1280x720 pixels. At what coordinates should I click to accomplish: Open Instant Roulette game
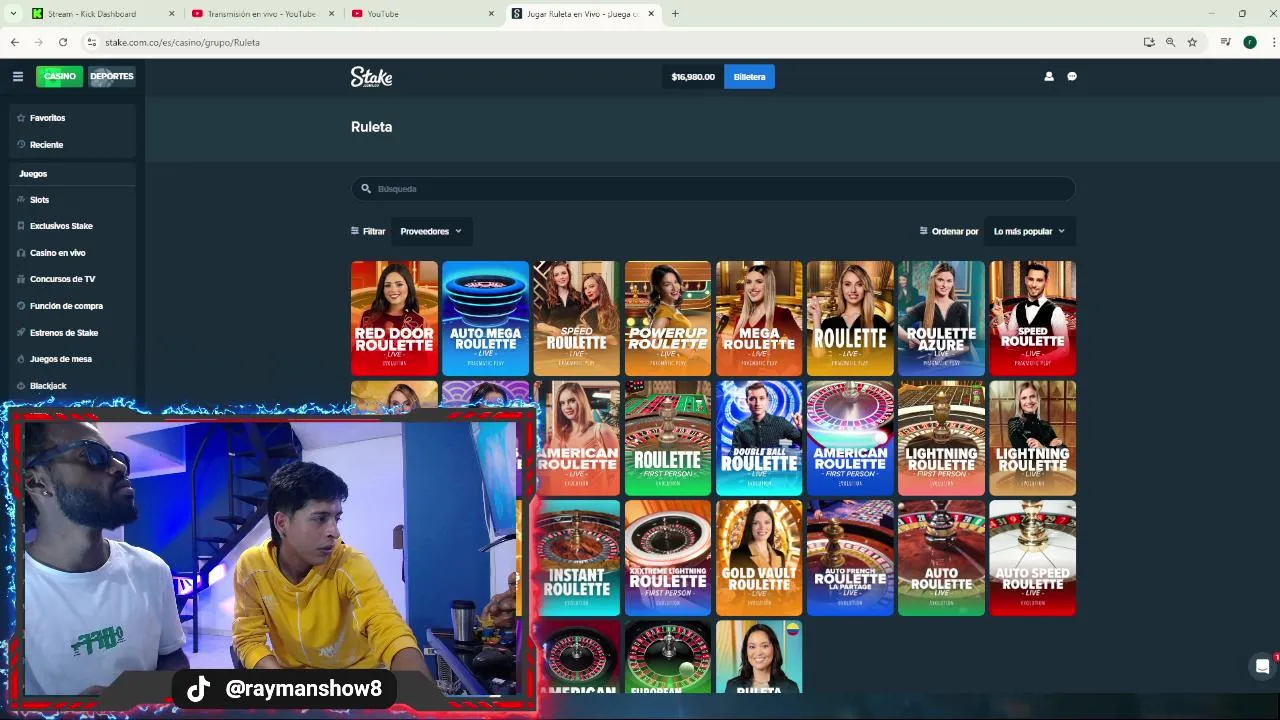pyautogui.click(x=576, y=558)
